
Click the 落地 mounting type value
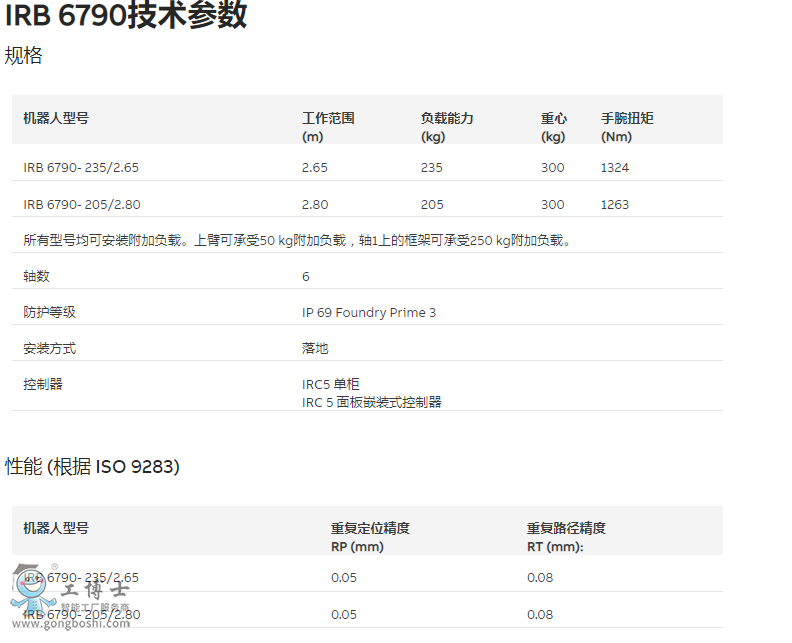315,349
